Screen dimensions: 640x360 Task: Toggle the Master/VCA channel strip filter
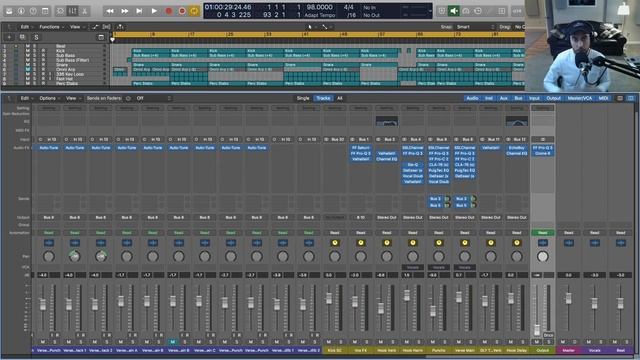(x=580, y=98)
